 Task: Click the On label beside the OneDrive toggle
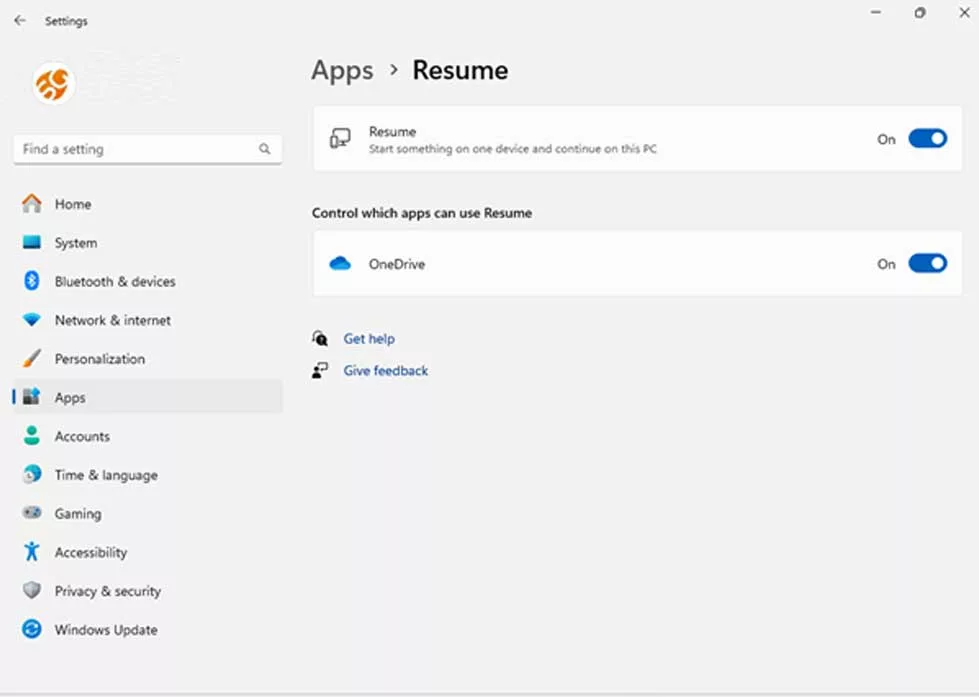point(886,264)
